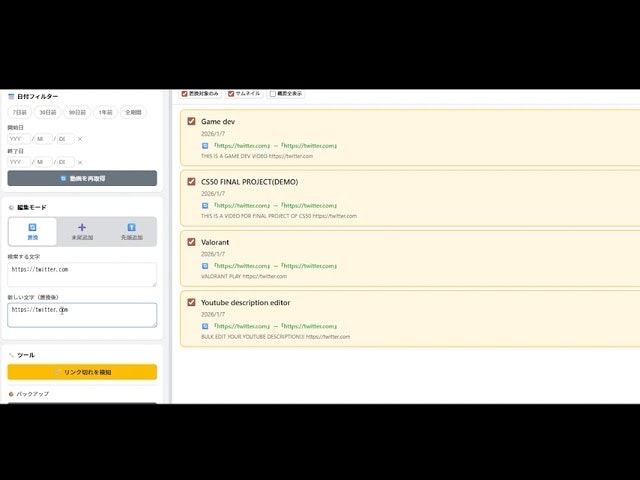Filter by the 90日前 date chip

coord(77,112)
